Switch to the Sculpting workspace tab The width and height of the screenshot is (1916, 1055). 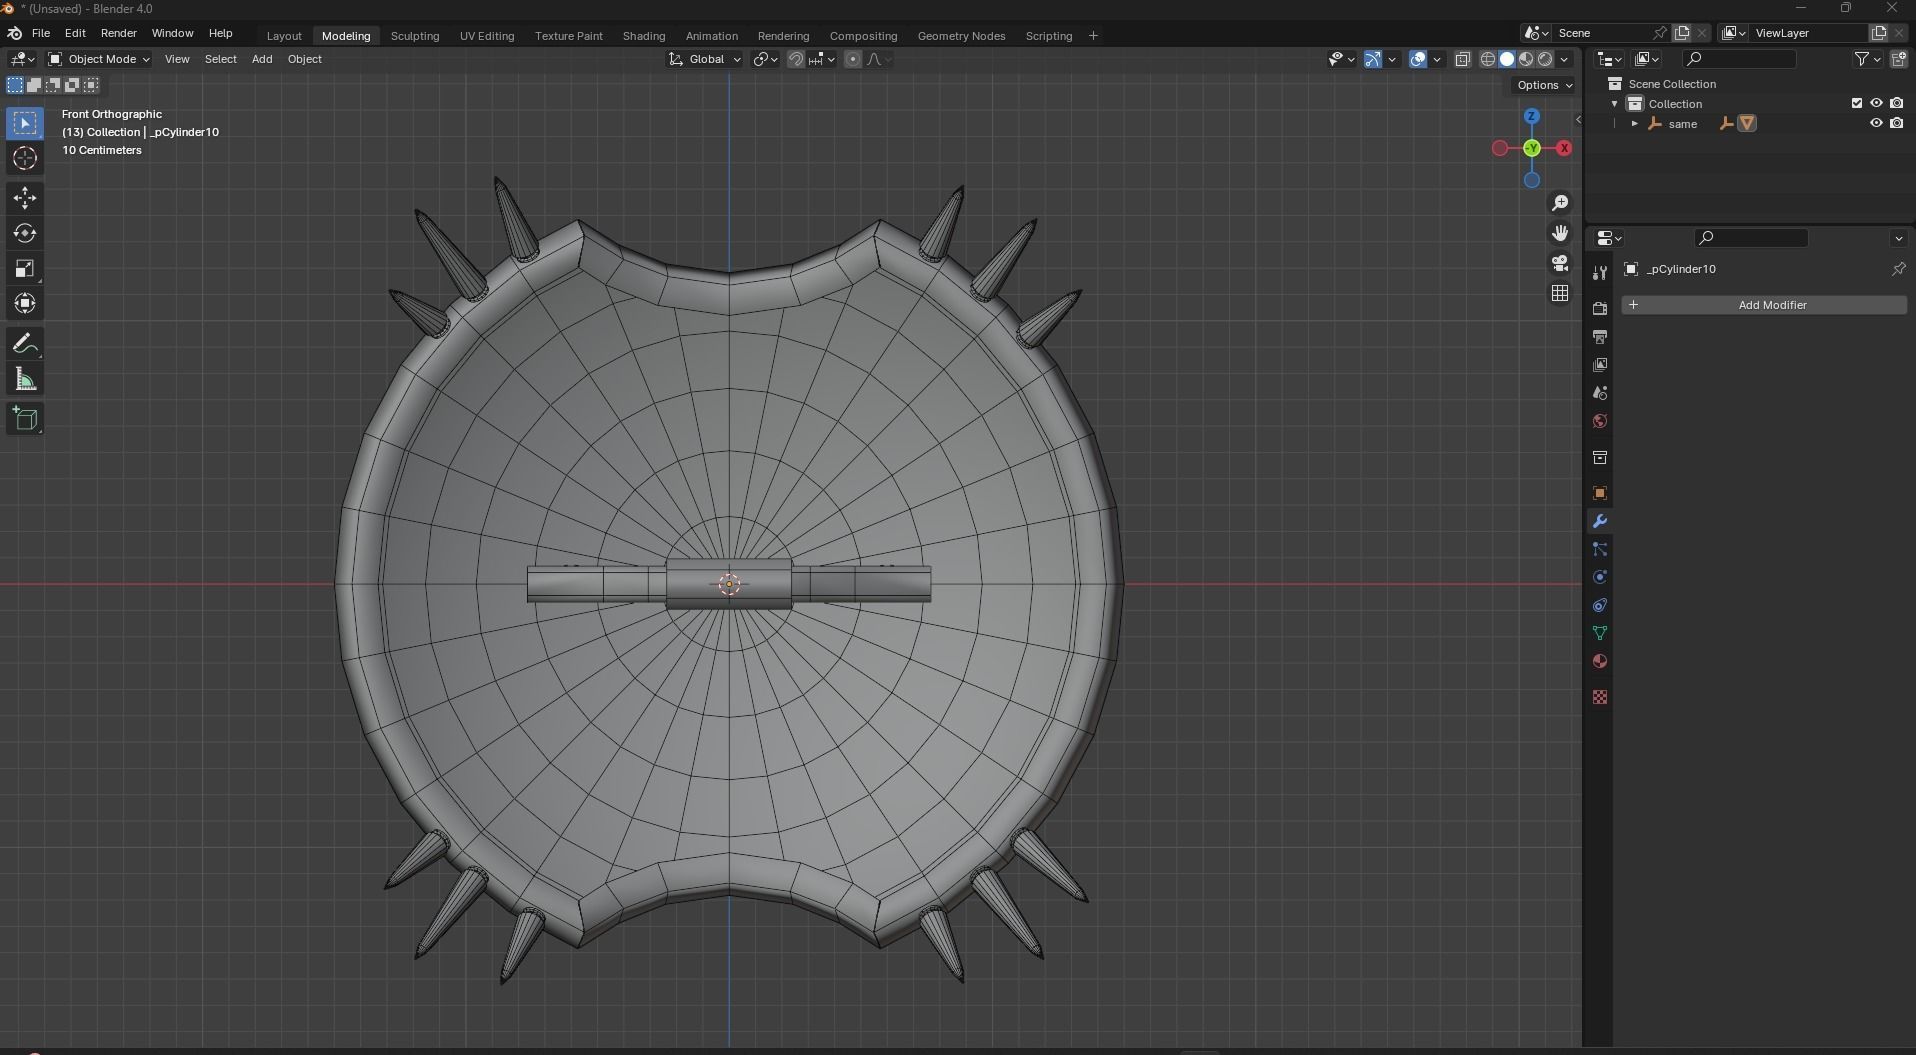pos(415,35)
